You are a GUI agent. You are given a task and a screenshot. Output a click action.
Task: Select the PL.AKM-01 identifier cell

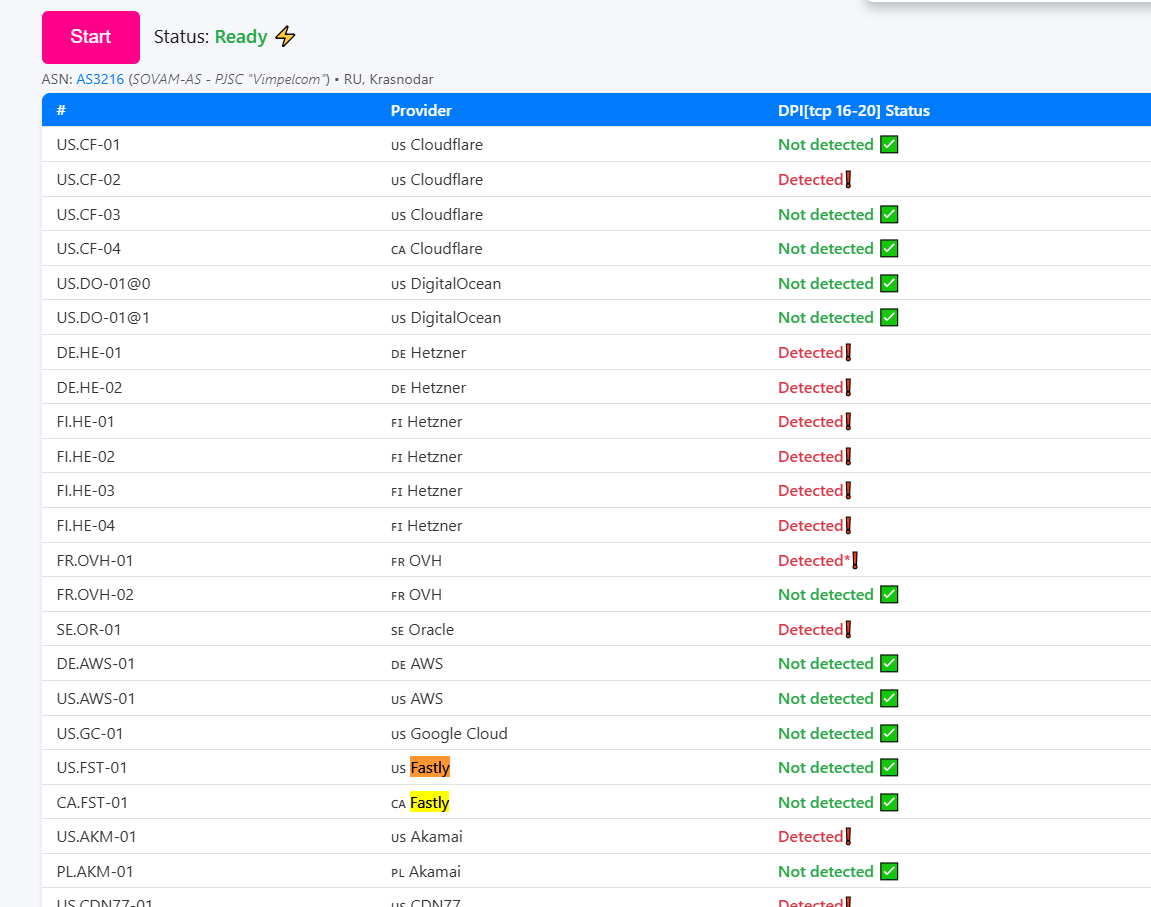point(95,872)
